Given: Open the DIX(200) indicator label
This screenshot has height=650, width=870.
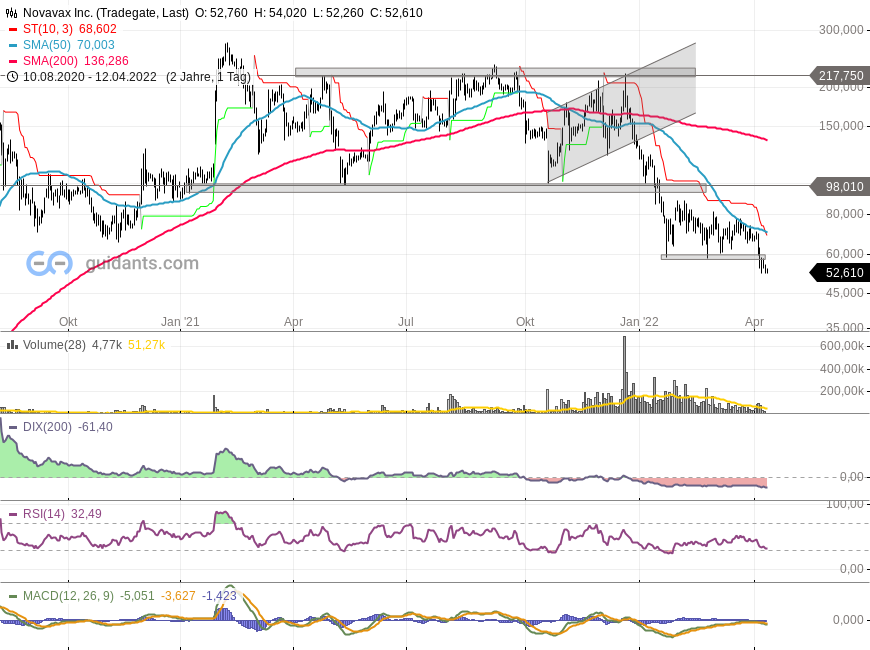Looking at the screenshot, I should (x=47, y=427).
